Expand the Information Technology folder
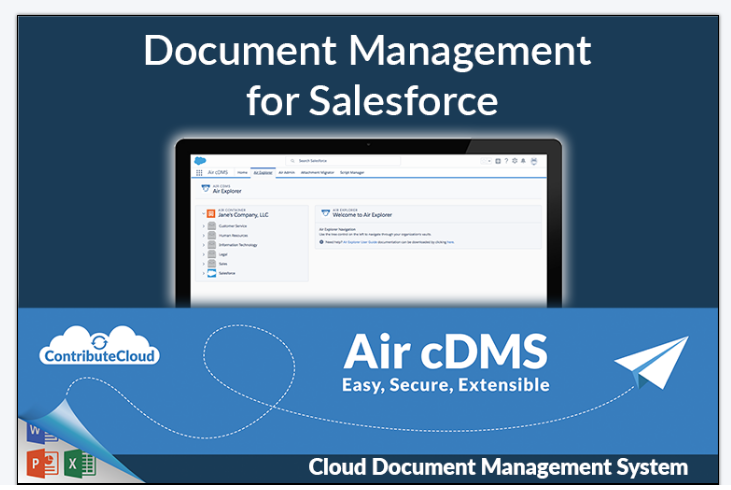The height and width of the screenshot is (490, 731). (x=203, y=245)
